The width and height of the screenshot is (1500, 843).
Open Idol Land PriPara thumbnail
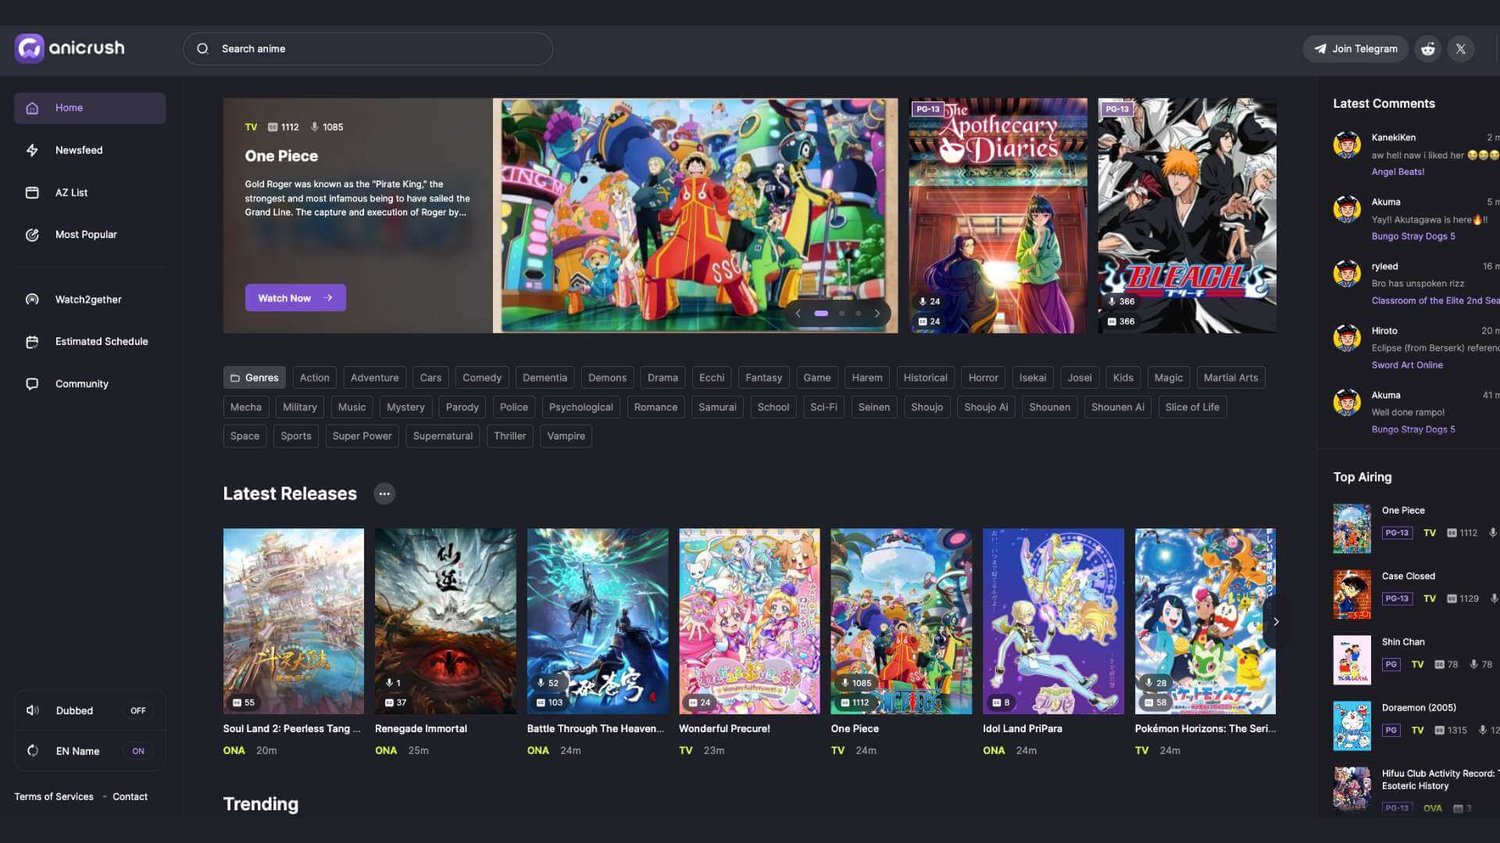tap(1053, 621)
